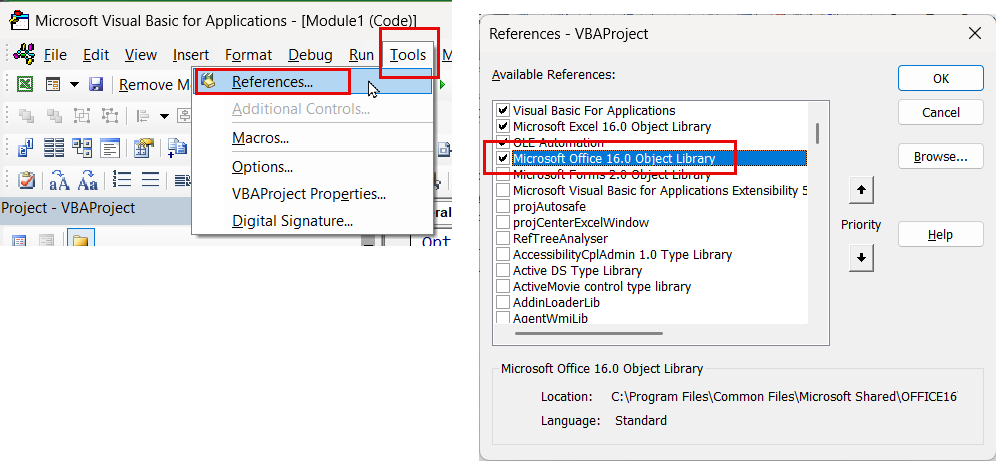Click the View Microsoft Excel icon
The width and height of the screenshot is (996, 461).
pos(25,84)
